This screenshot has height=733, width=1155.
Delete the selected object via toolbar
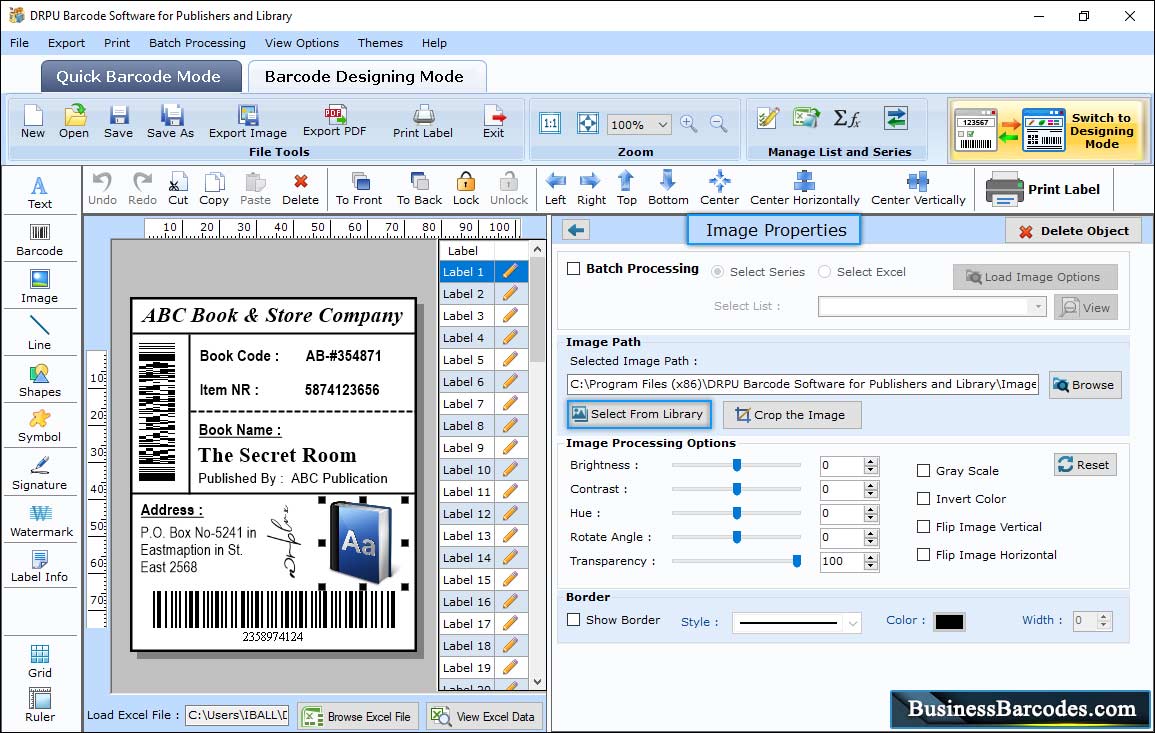point(301,189)
